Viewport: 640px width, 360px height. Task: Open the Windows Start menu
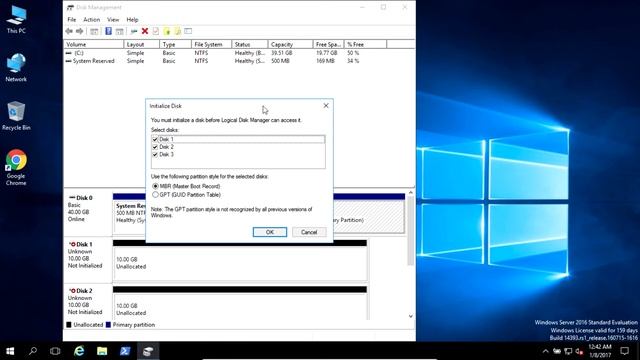click(x=10, y=351)
